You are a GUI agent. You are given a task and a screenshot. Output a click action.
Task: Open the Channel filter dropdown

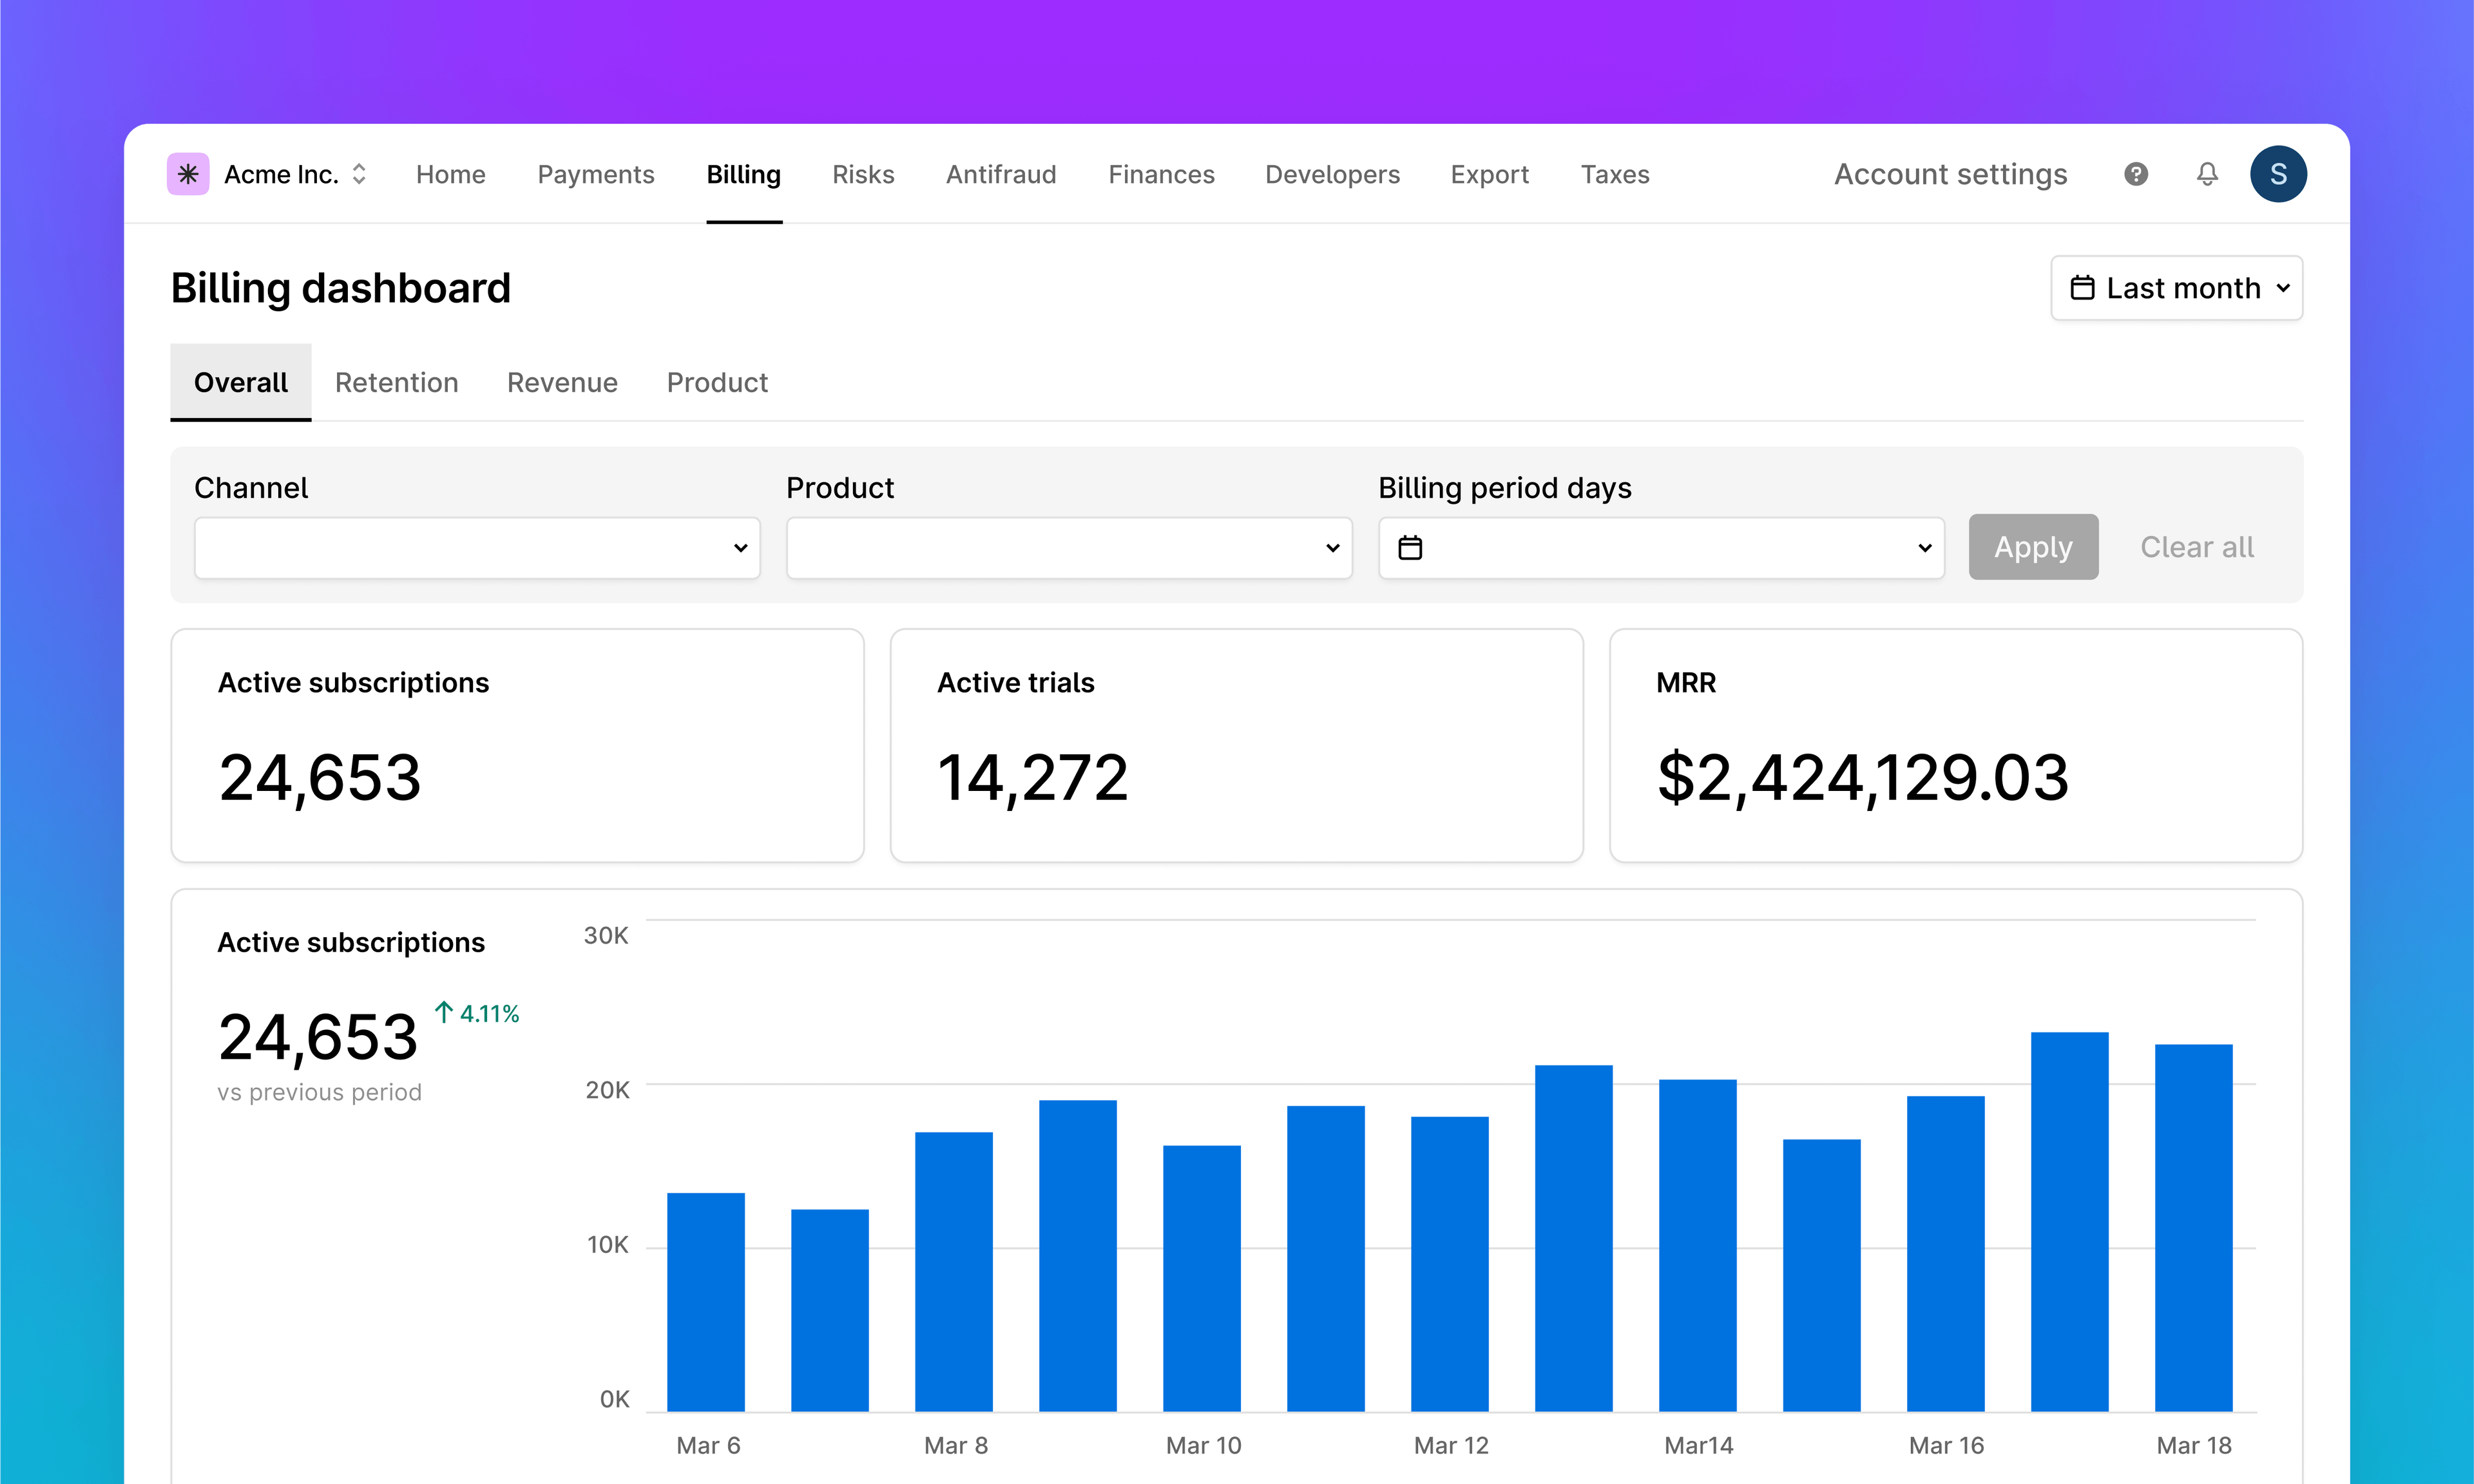click(477, 547)
